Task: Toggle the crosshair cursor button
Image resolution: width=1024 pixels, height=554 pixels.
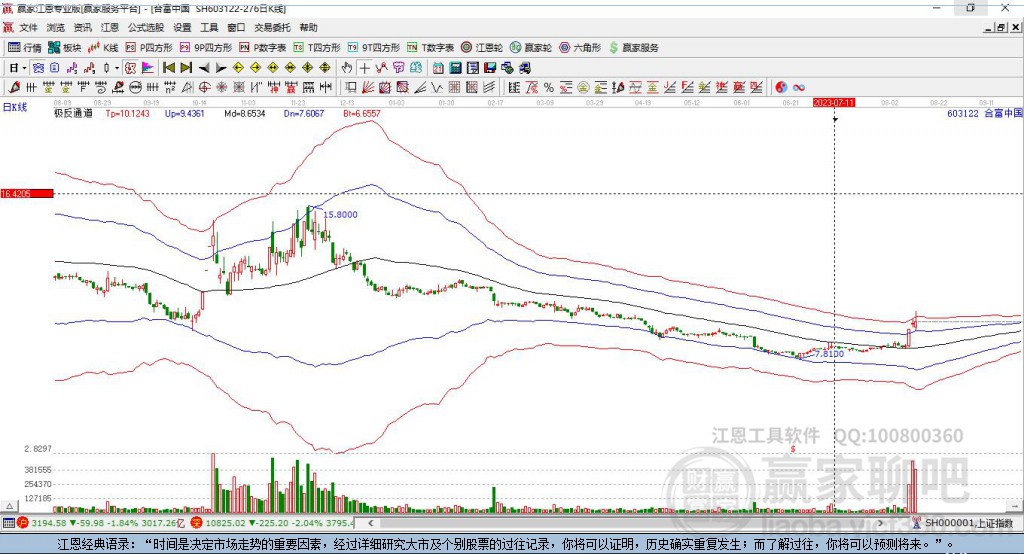Action: tap(364, 68)
